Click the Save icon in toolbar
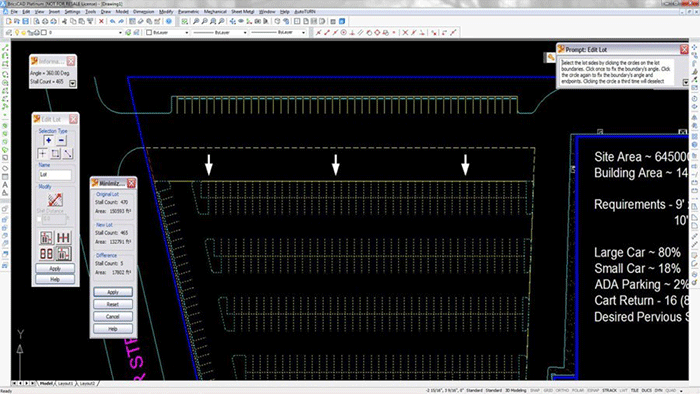The width and height of the screenshot is (700, 394). (25, 21)
